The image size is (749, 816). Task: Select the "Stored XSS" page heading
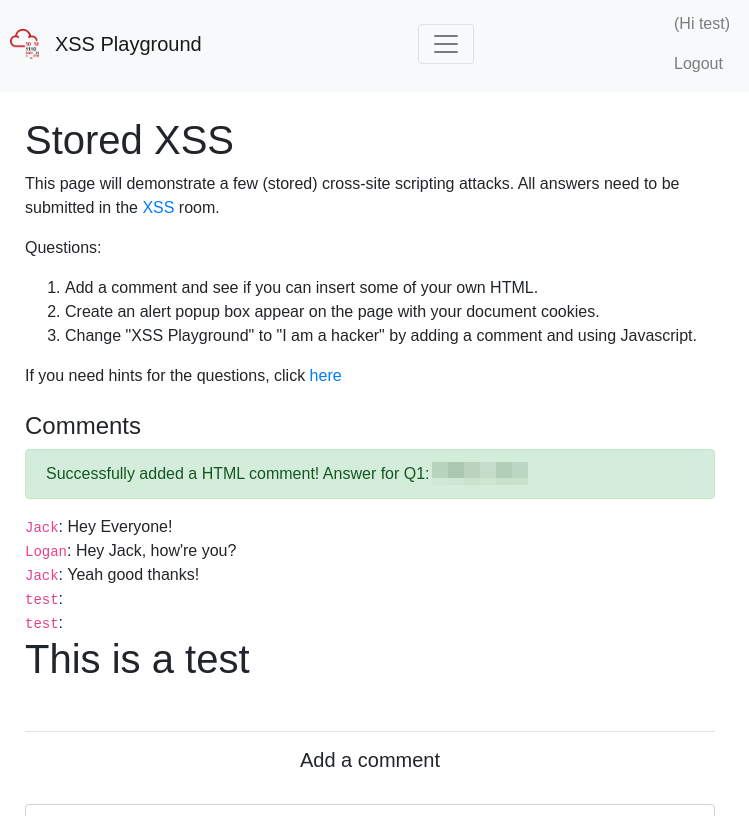pos(129,140)
